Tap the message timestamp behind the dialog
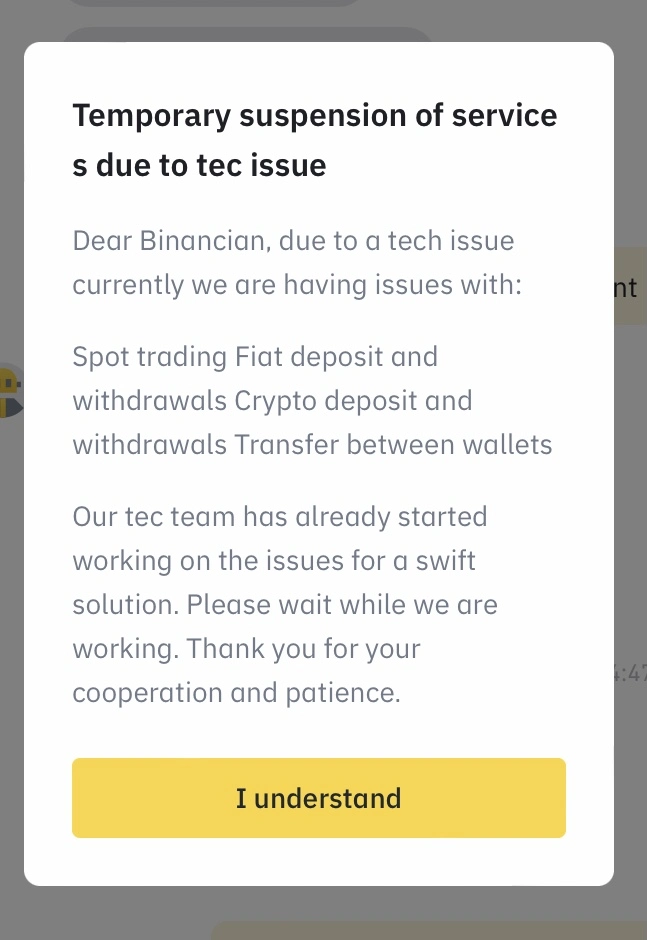This screenshot has height=940, width=647. click(x=630, y=674)
